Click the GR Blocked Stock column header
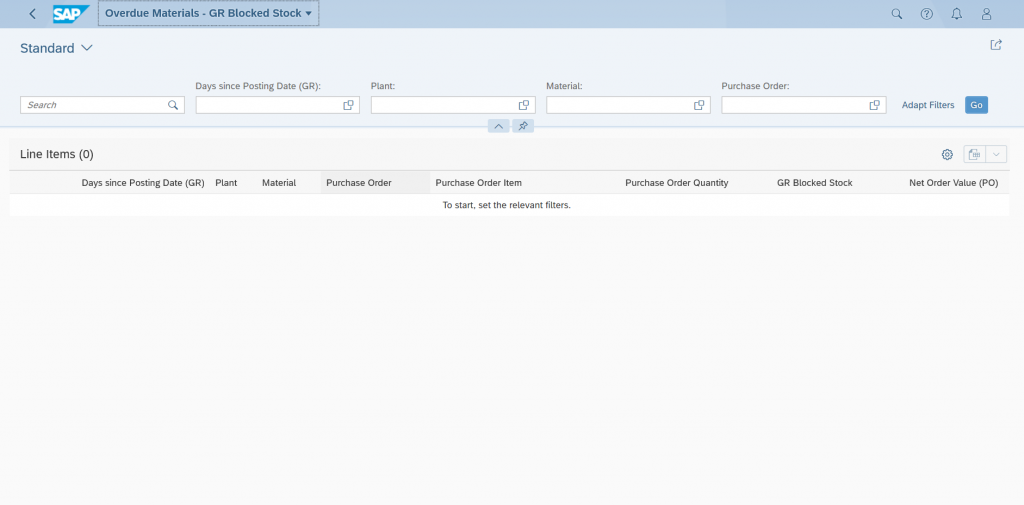This screenshot has height=505, width=1024. (x=814, y=183)
